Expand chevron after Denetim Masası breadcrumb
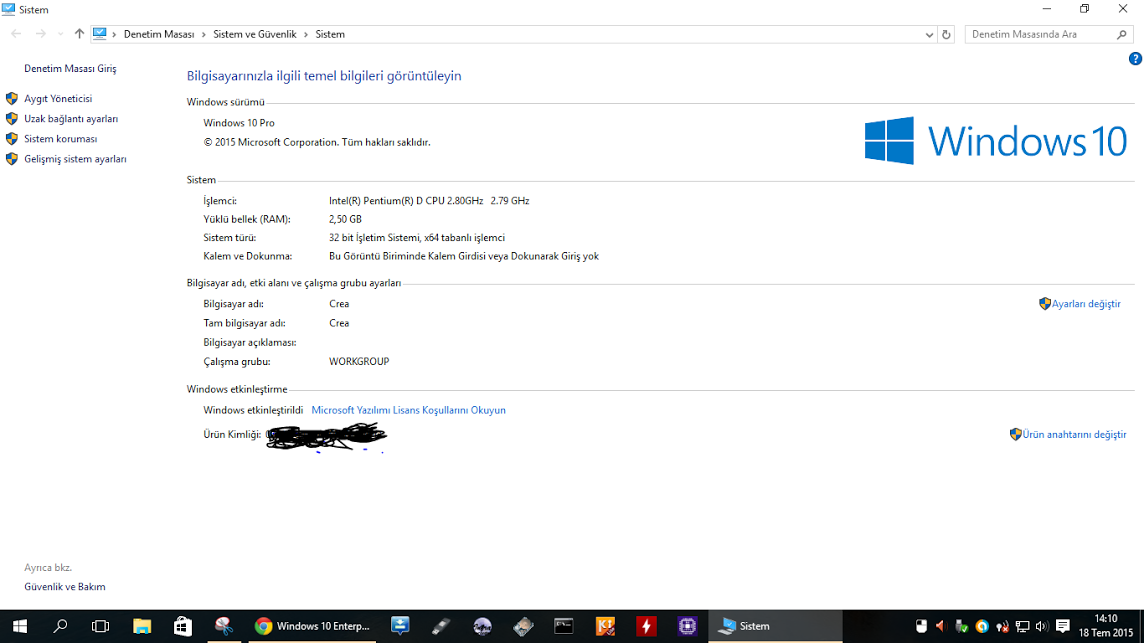The image size is (1144, 643). 204,34
